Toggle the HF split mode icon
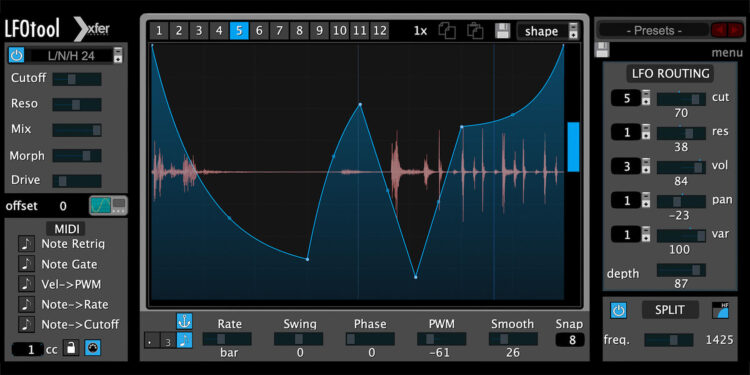750x375 pixels. [720, 310]
